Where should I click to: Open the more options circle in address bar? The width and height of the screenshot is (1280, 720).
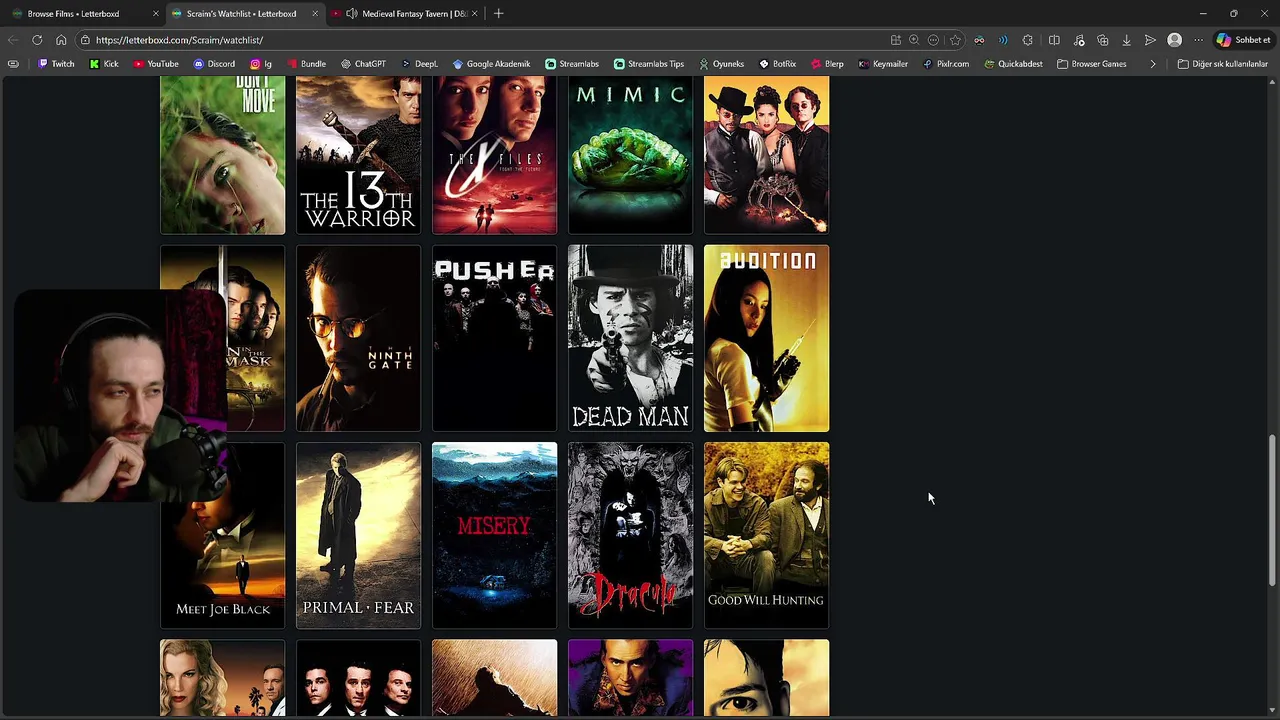pos(934,40)
